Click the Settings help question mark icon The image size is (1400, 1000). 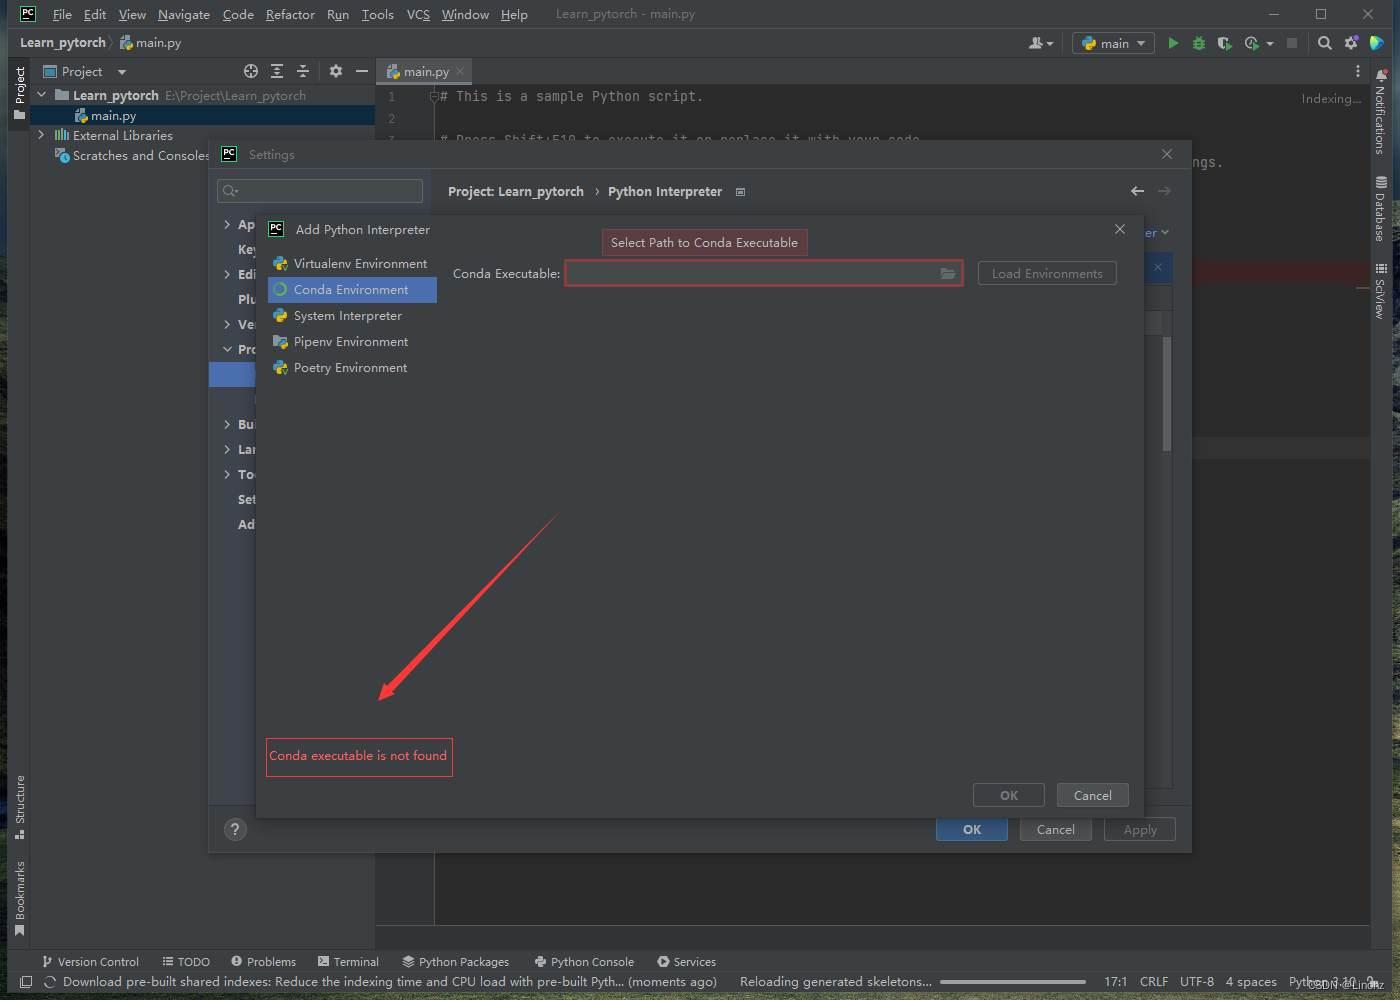[x=235, y=829]
